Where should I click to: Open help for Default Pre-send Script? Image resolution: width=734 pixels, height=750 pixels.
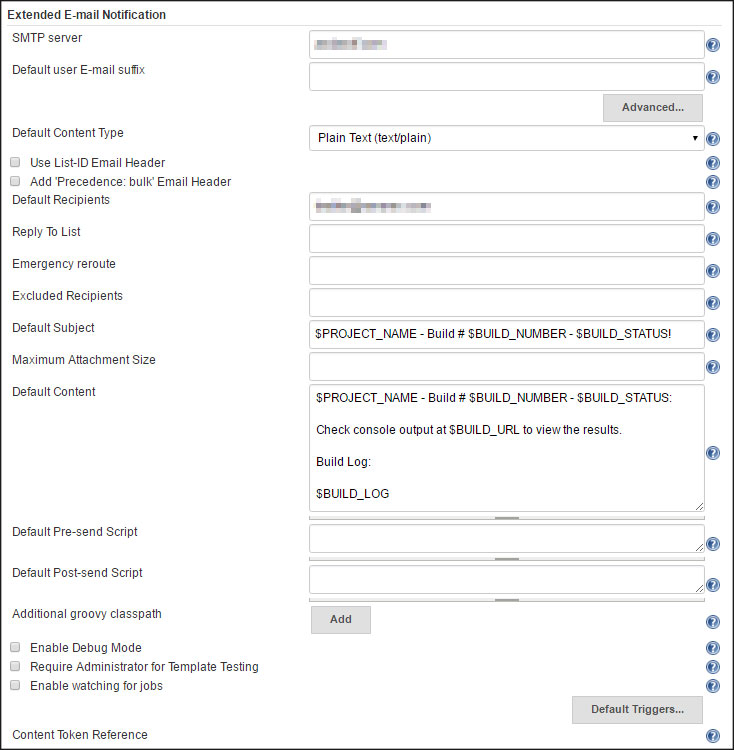tap(712, 544)
